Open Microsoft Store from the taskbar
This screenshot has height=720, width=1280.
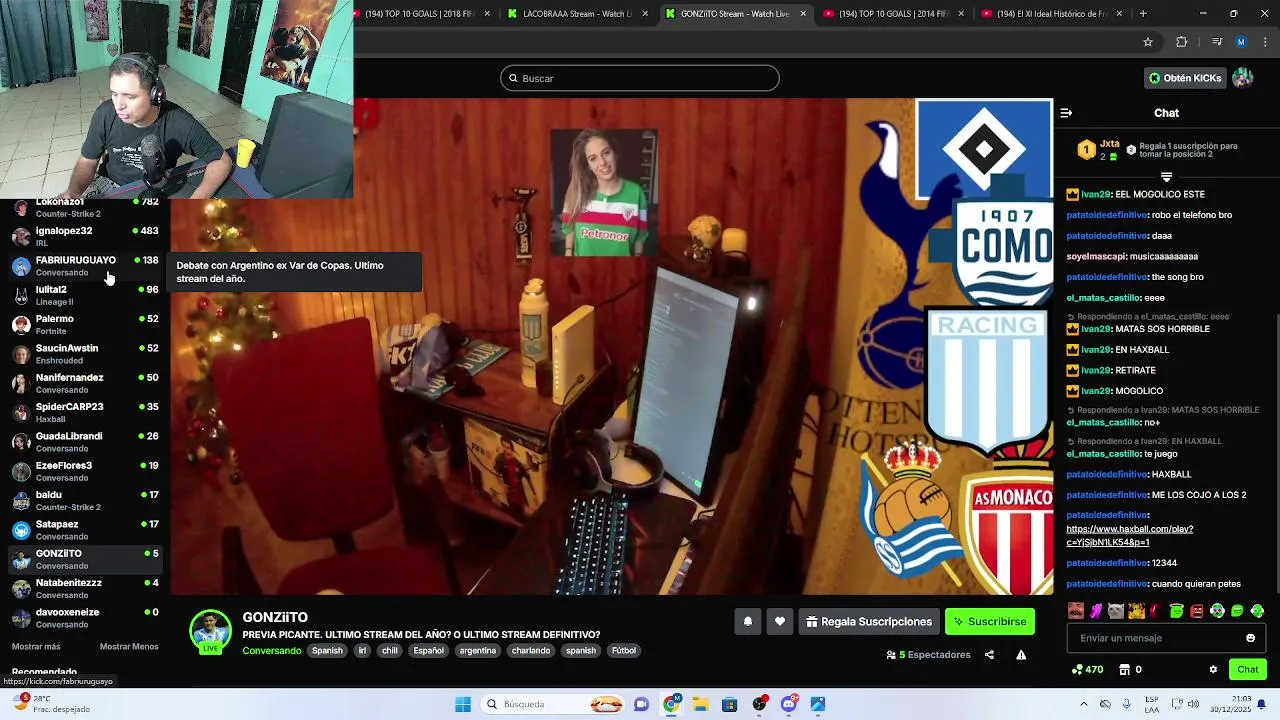click(730, 704)
